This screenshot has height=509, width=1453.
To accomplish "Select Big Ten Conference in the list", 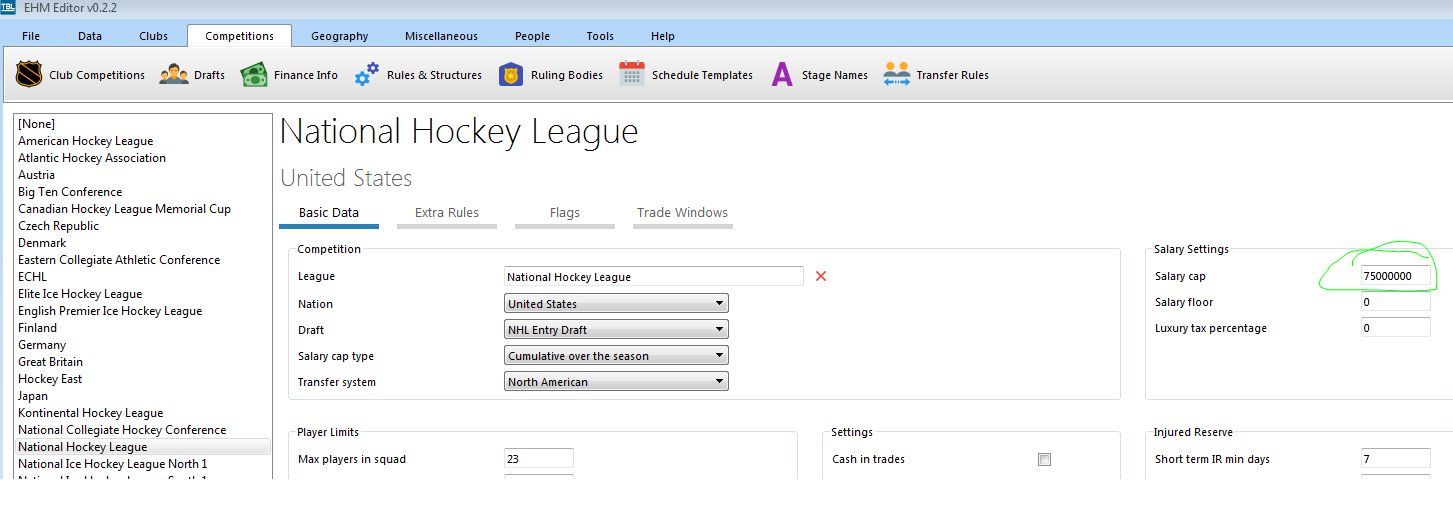I will pos(143,192).
